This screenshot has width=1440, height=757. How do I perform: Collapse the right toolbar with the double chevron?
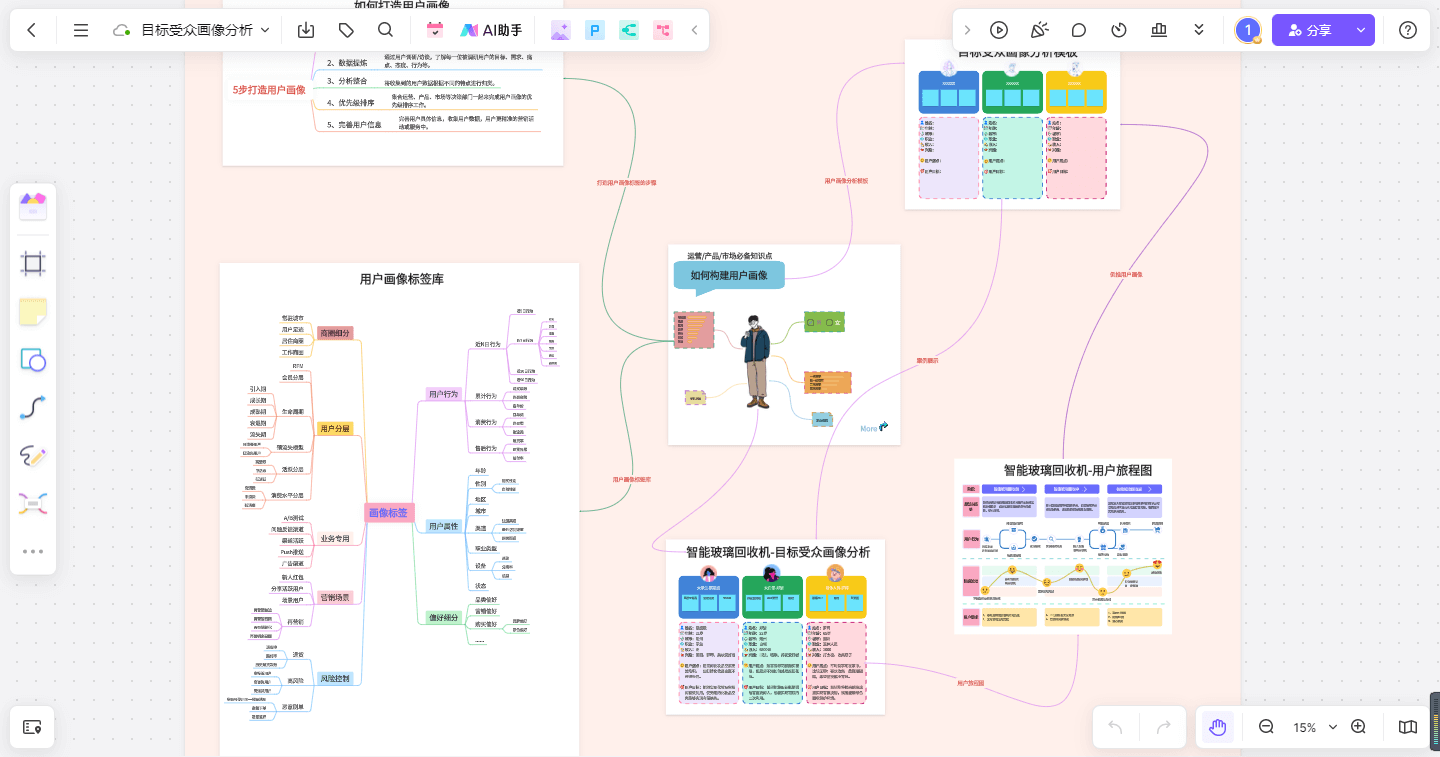[1199, 30]
